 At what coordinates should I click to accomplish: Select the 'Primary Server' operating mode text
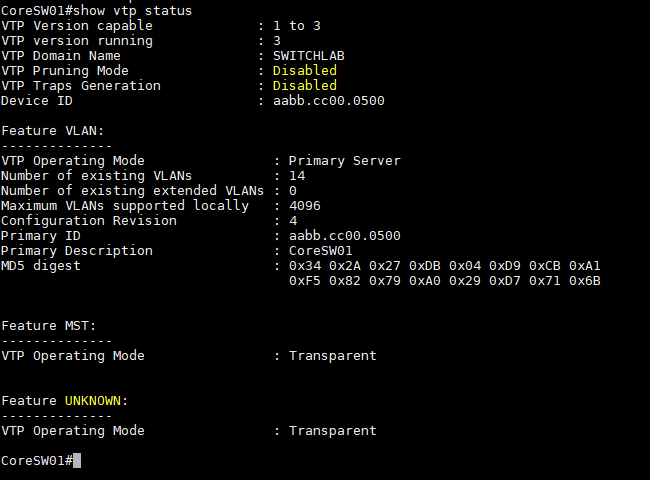345,160
